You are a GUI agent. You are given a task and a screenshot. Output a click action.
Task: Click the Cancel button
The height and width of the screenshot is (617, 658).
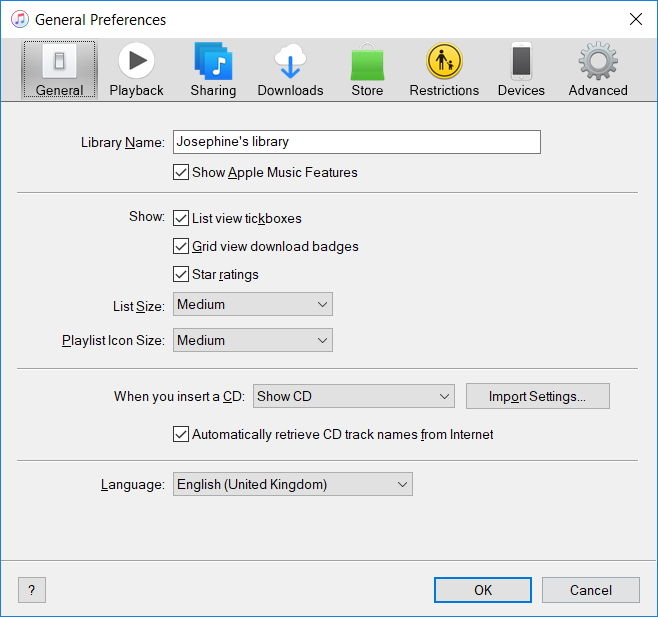pyautogui.click(x=590, y=590)
